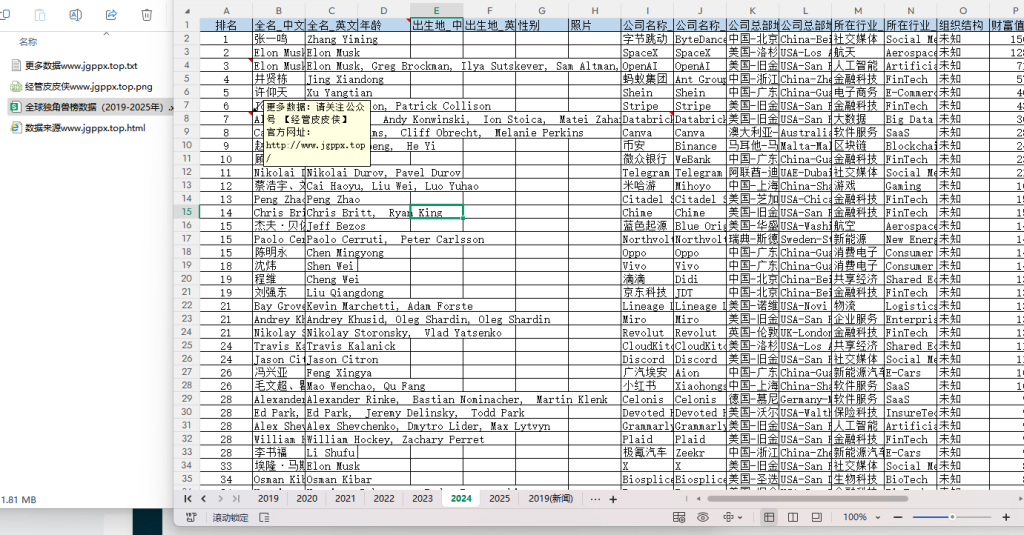Click the form icon next to 滚动锁定
Image resolution: width=1024 pixels, height=535 pixels.
(264, 517)
